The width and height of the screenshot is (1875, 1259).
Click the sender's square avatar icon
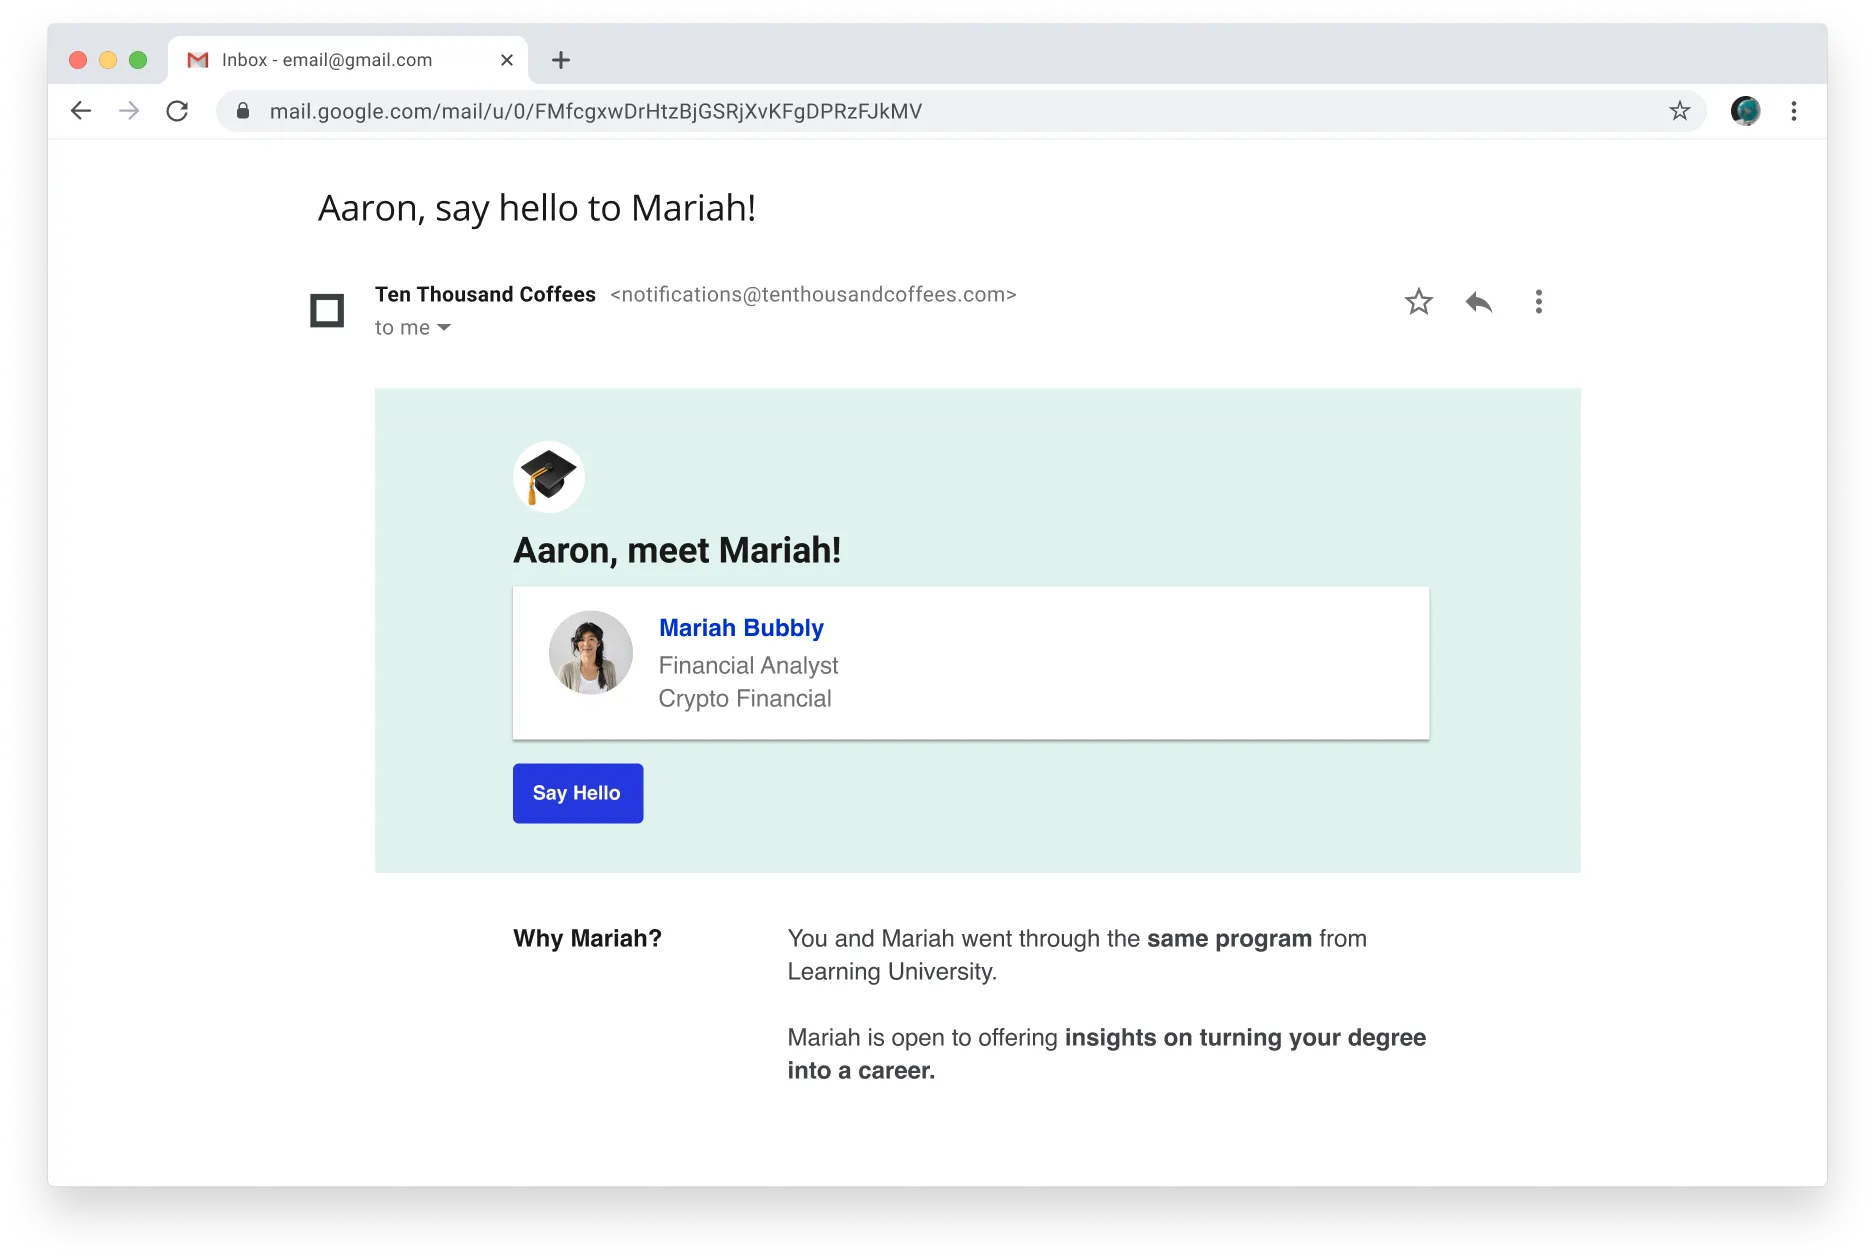(327, 311)
